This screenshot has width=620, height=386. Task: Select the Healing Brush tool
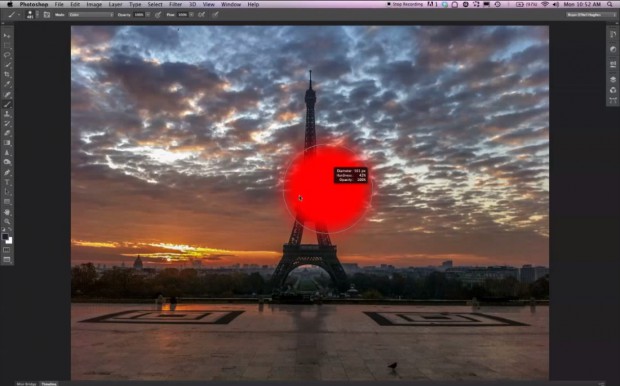(x=7, y=95)
